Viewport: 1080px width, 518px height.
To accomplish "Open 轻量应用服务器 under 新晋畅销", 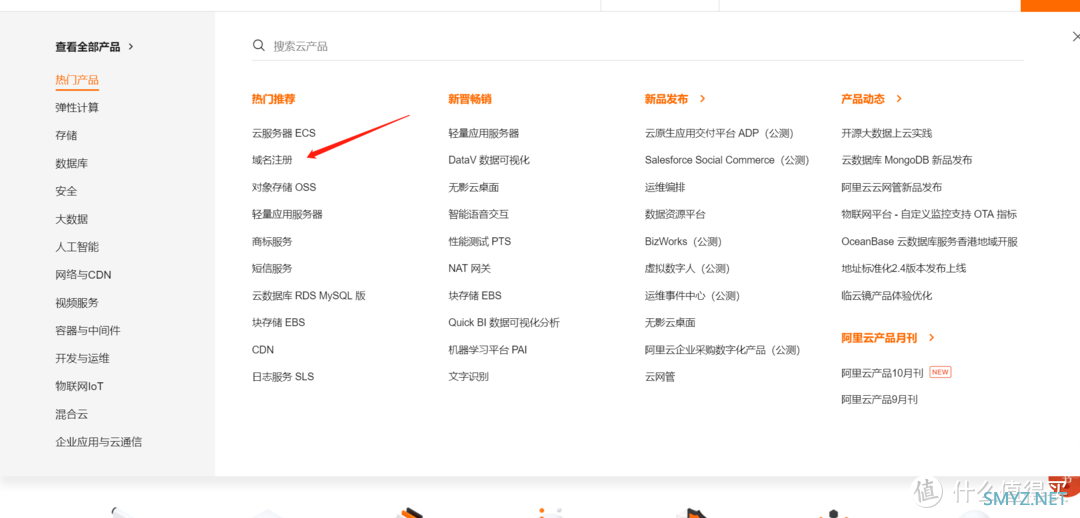I will (x=484, y=133).
